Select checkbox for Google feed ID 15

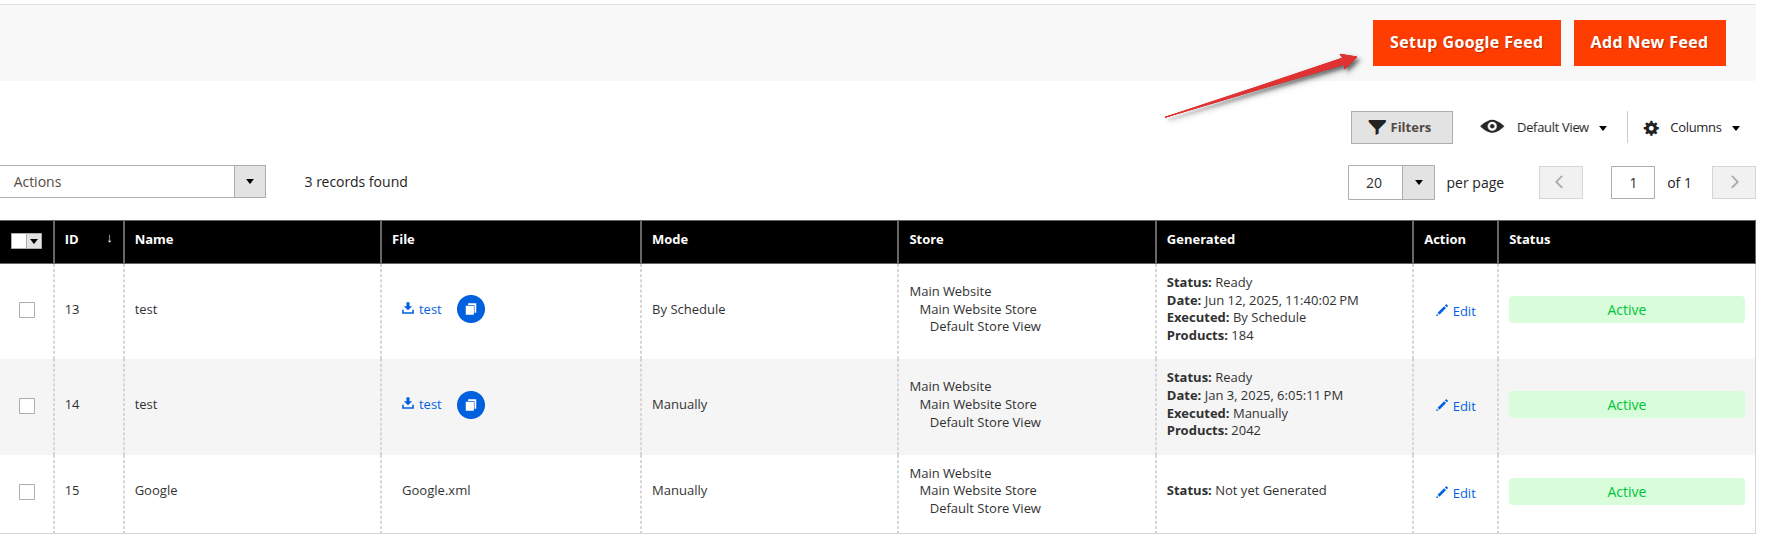(27, 492)
